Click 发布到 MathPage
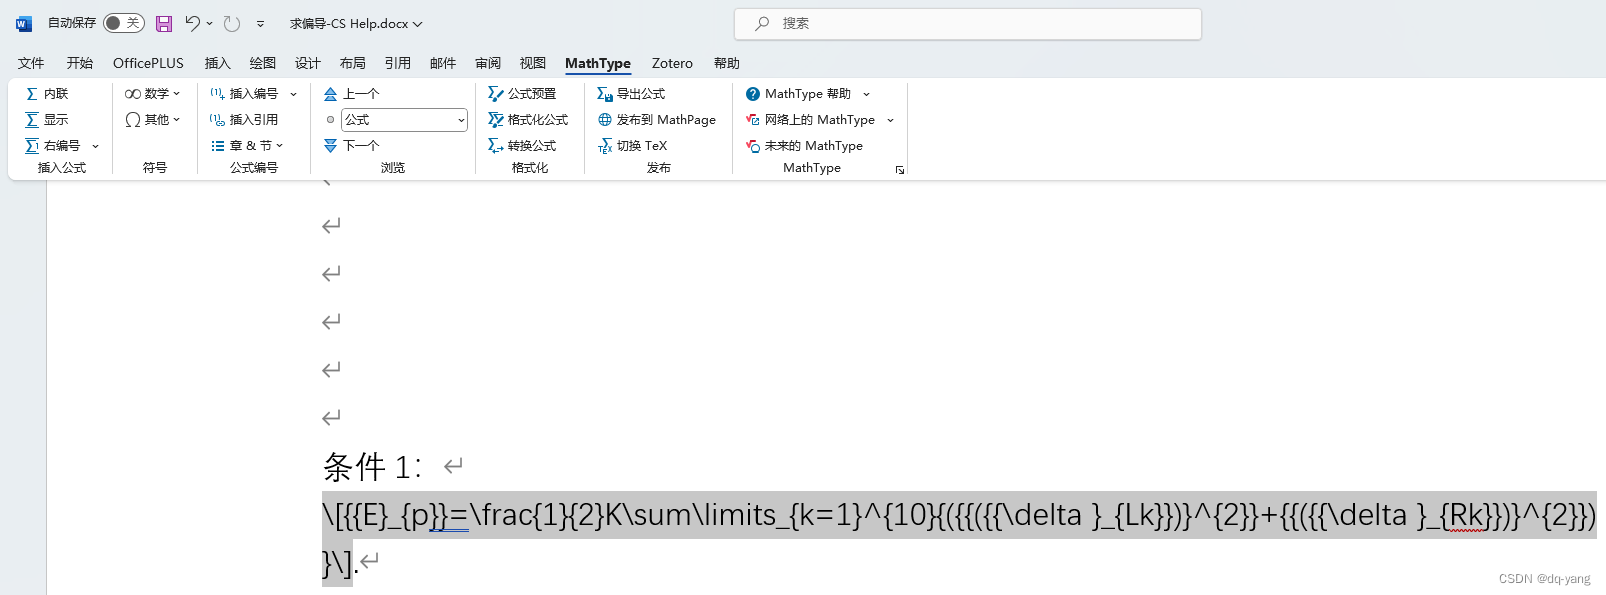Screen dimensions: 1606x595 pyautogui.click(x=657, y=119)
